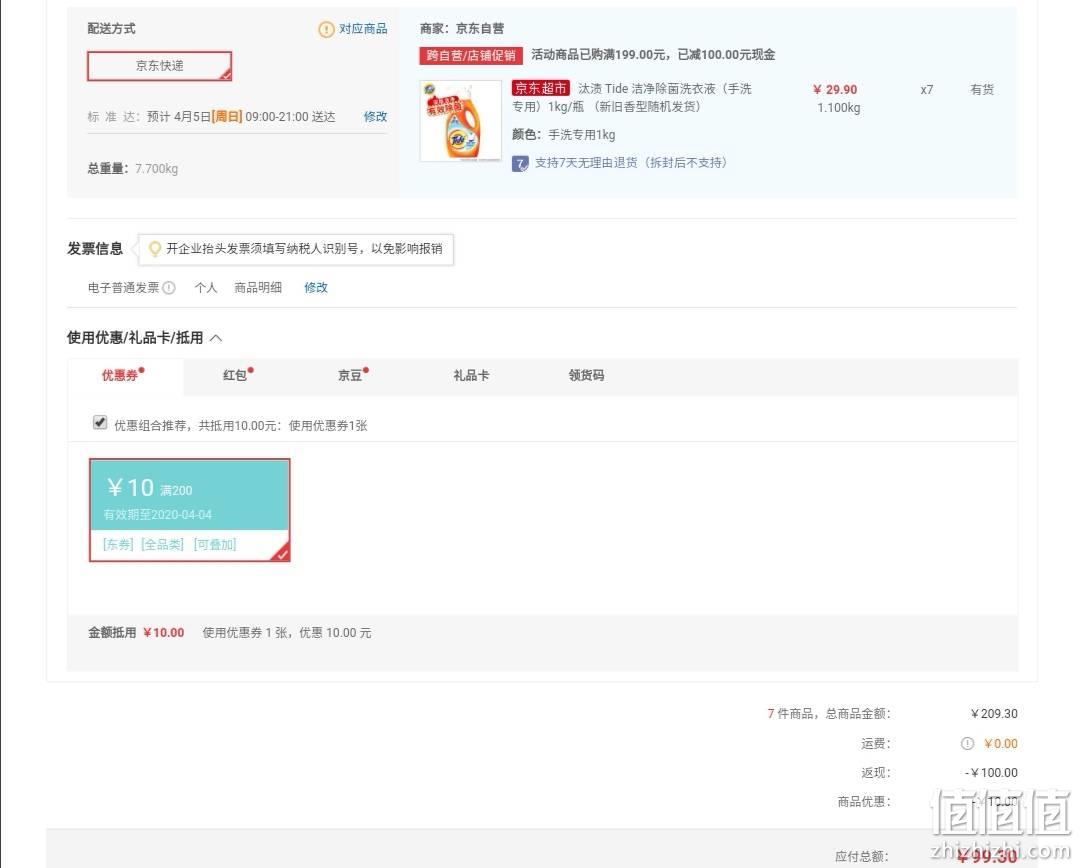Click the lightbulb icon in invoice tip
The height and width of the screenshot is (868, 1080).
click(155, 249)
